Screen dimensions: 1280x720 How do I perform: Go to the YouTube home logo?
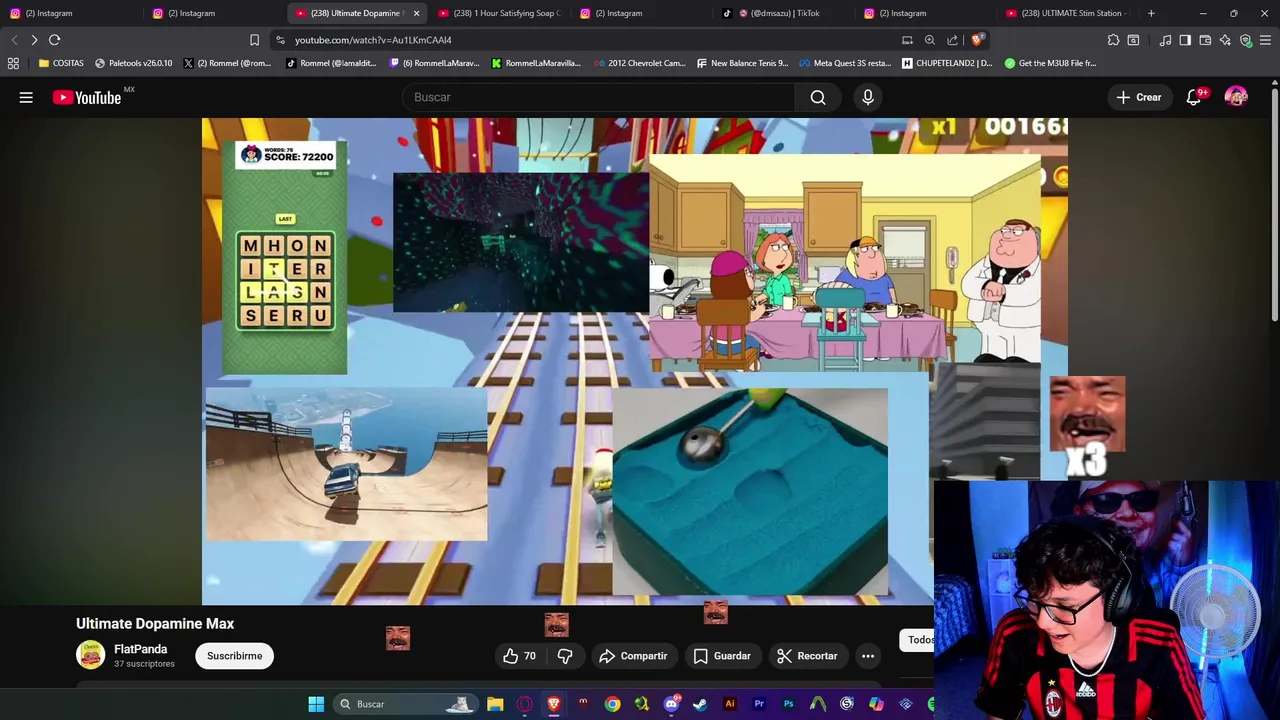[88, 97]
